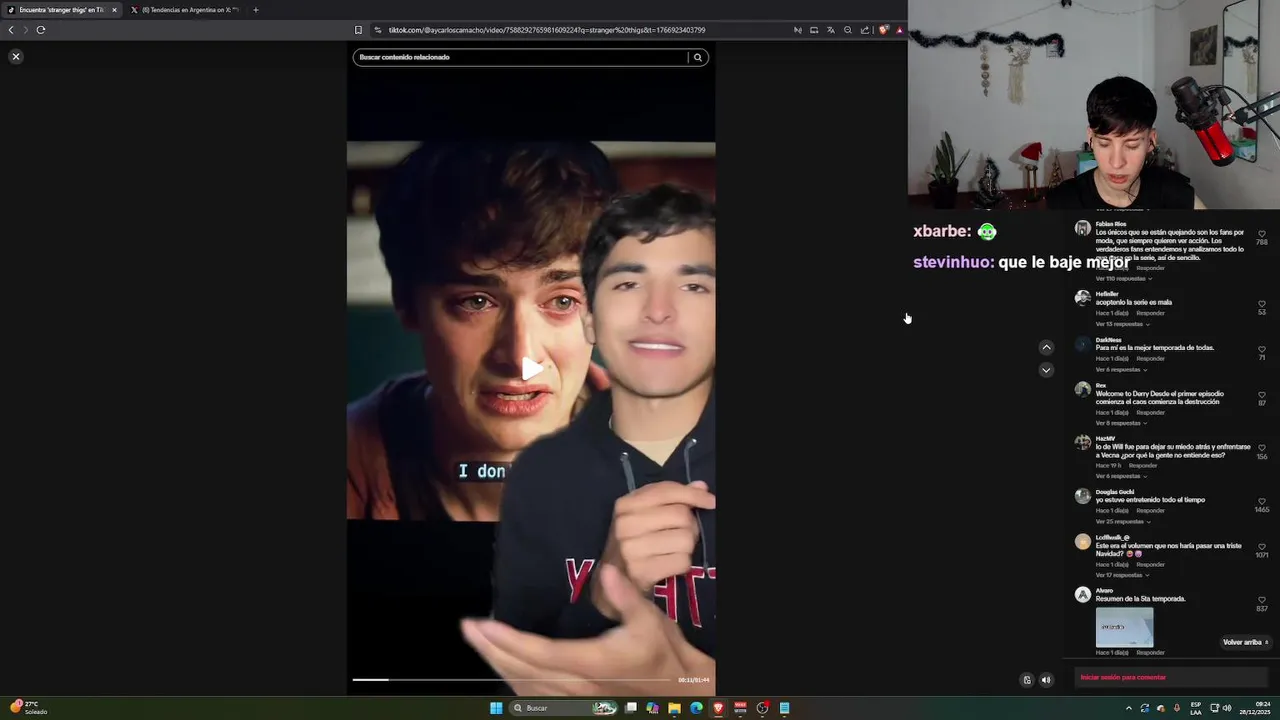Go back in browser history

[x=11, y=30]
